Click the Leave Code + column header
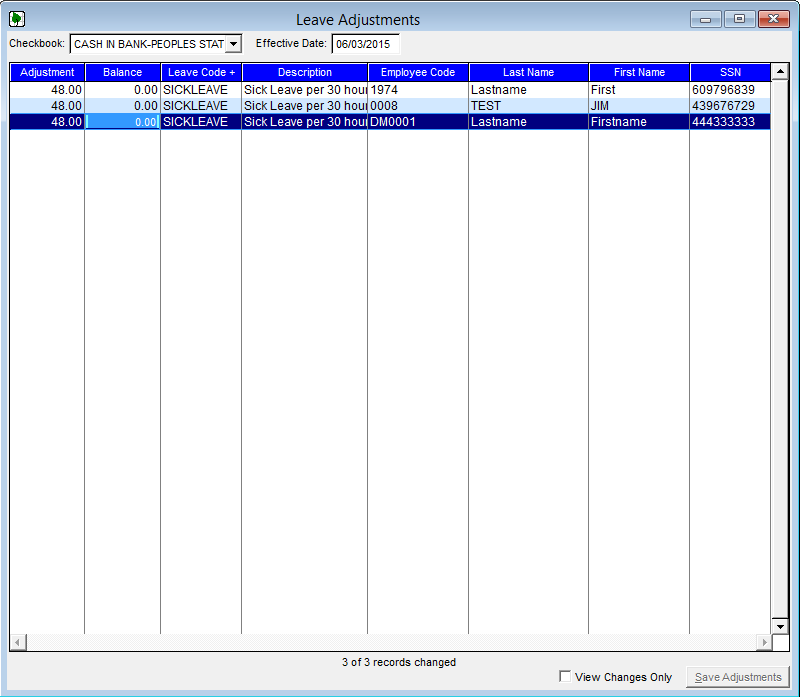This screenshot has height=697, width=803. click(x=201, y=72)
